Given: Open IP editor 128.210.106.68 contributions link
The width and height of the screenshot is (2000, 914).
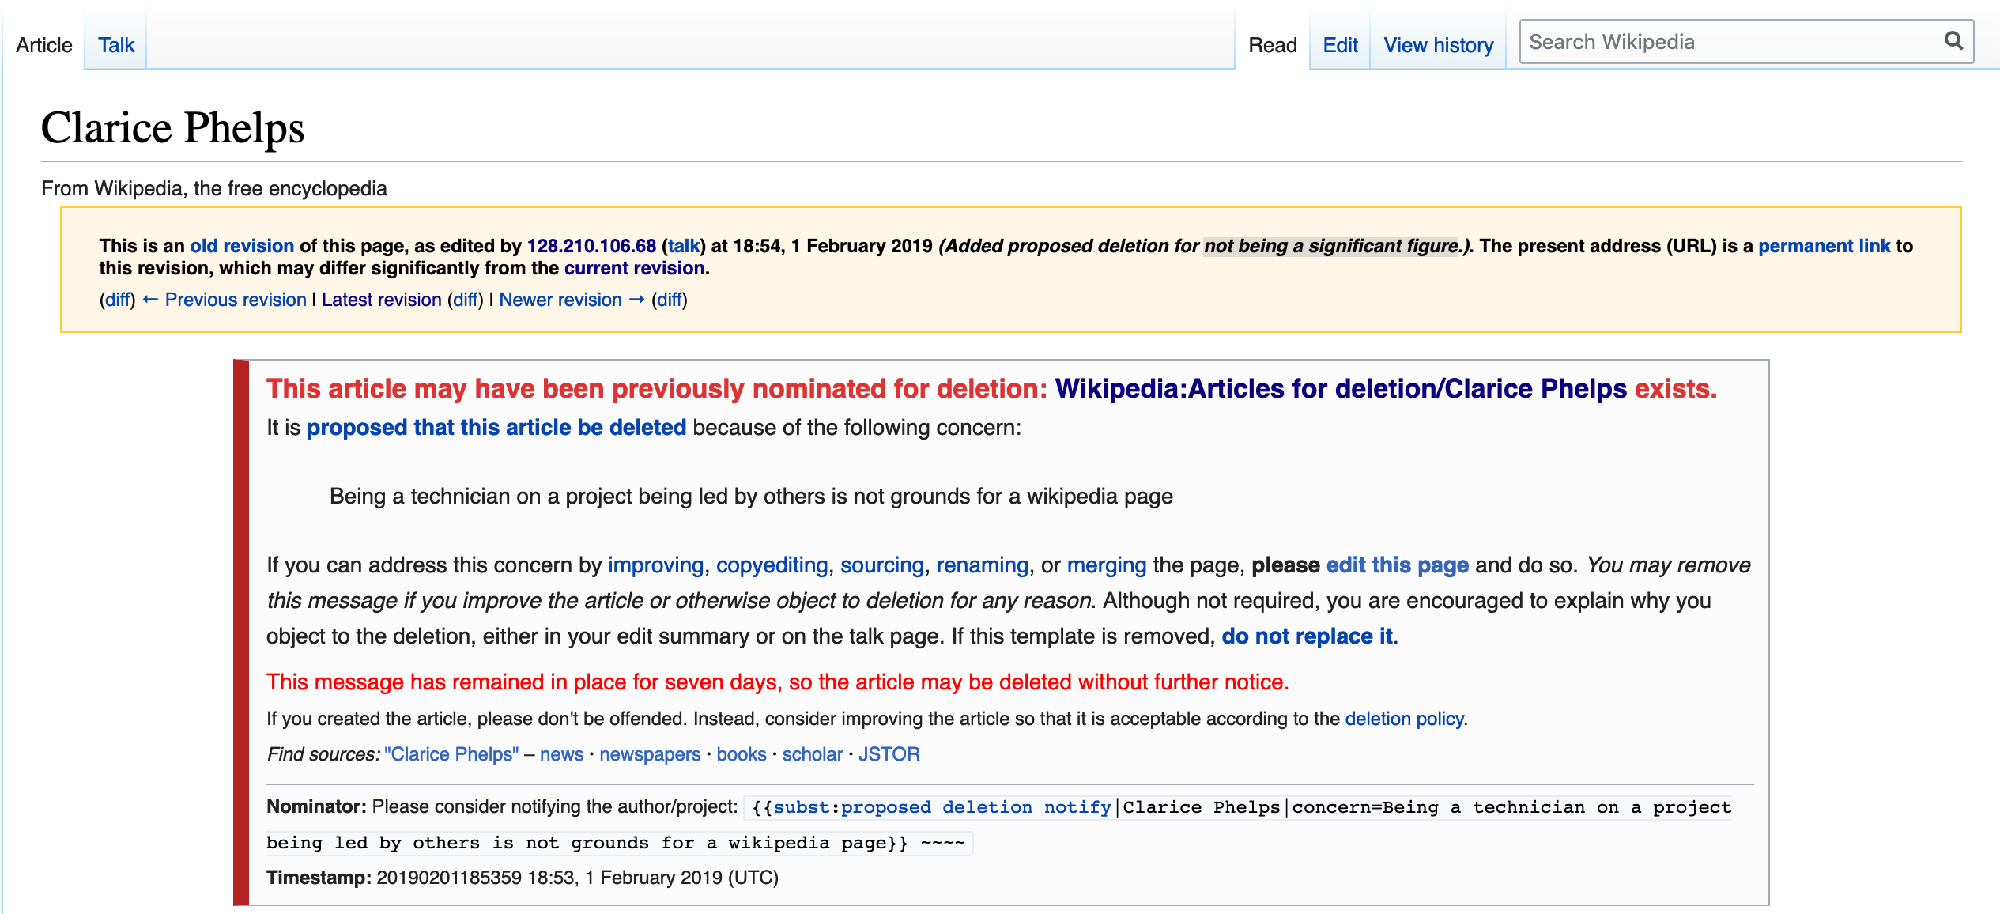Looking at the screenshot, I should pos(591,246).
